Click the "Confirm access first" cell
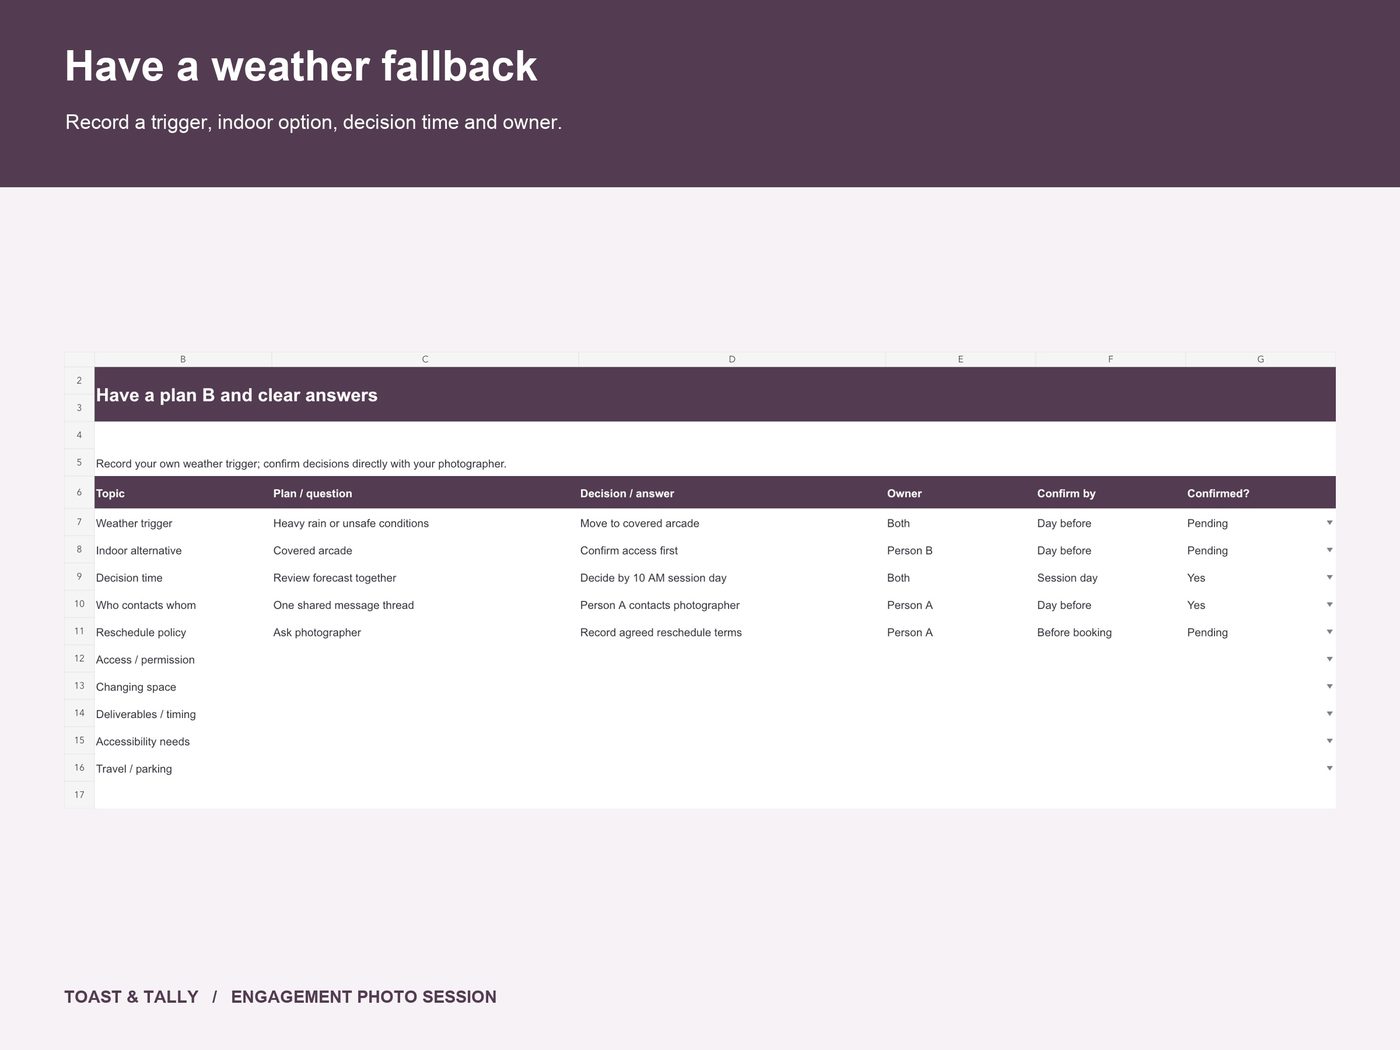The height and width of the screenshot is (1050, 1400). [x=732, y=550]
